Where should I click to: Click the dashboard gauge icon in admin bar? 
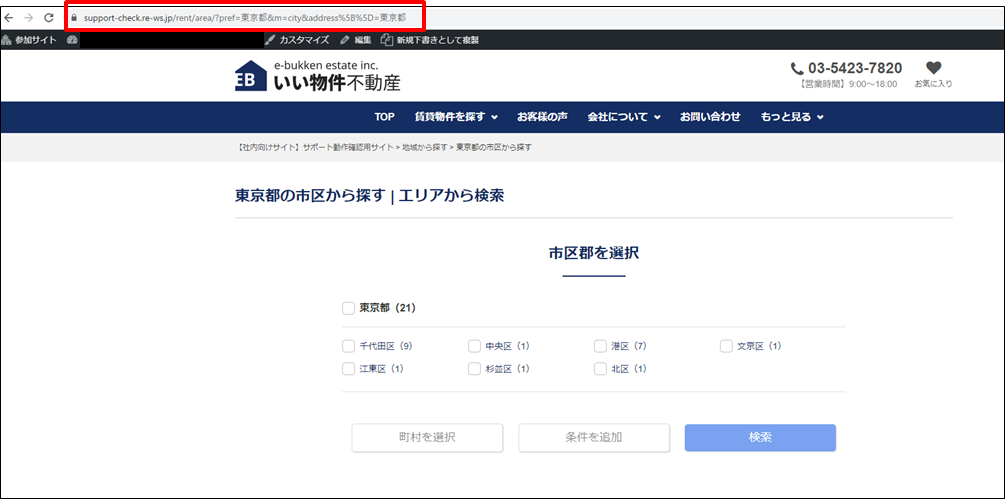click(x=72, y=40)
